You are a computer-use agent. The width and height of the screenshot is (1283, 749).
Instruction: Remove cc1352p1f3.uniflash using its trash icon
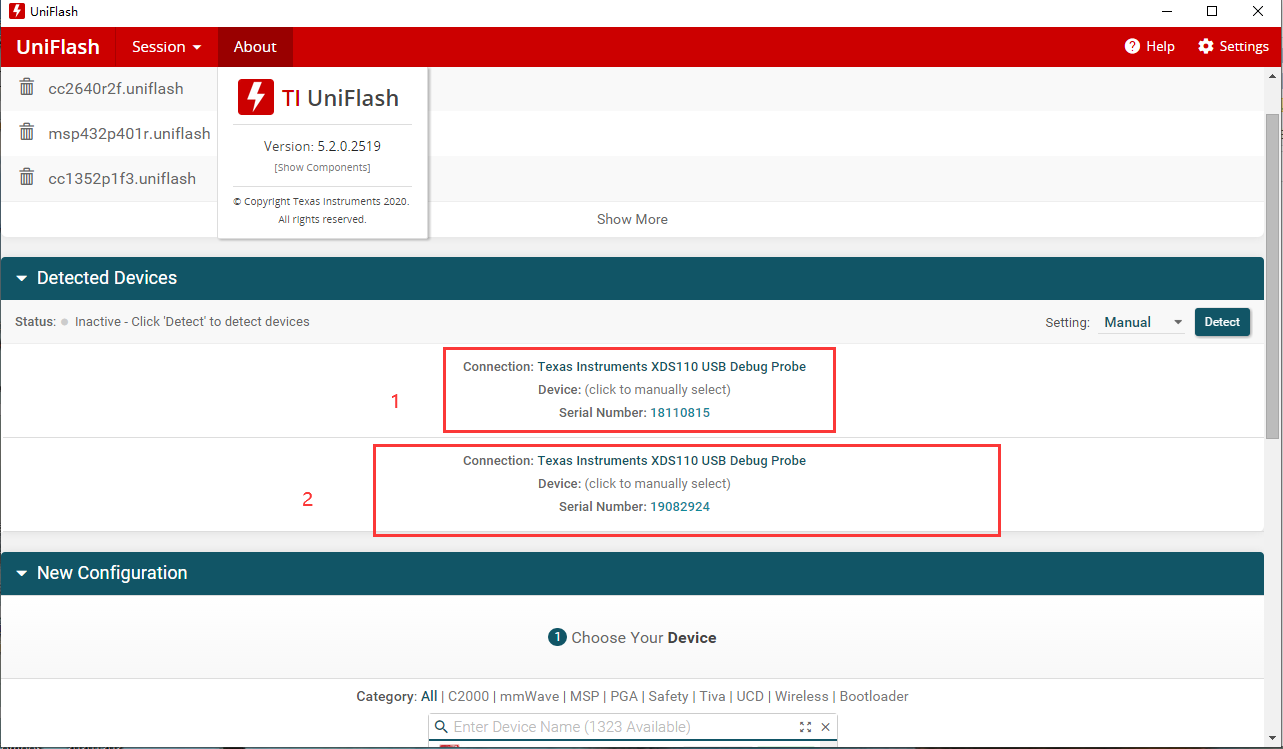pyautogui.click(x=27, y=178)
